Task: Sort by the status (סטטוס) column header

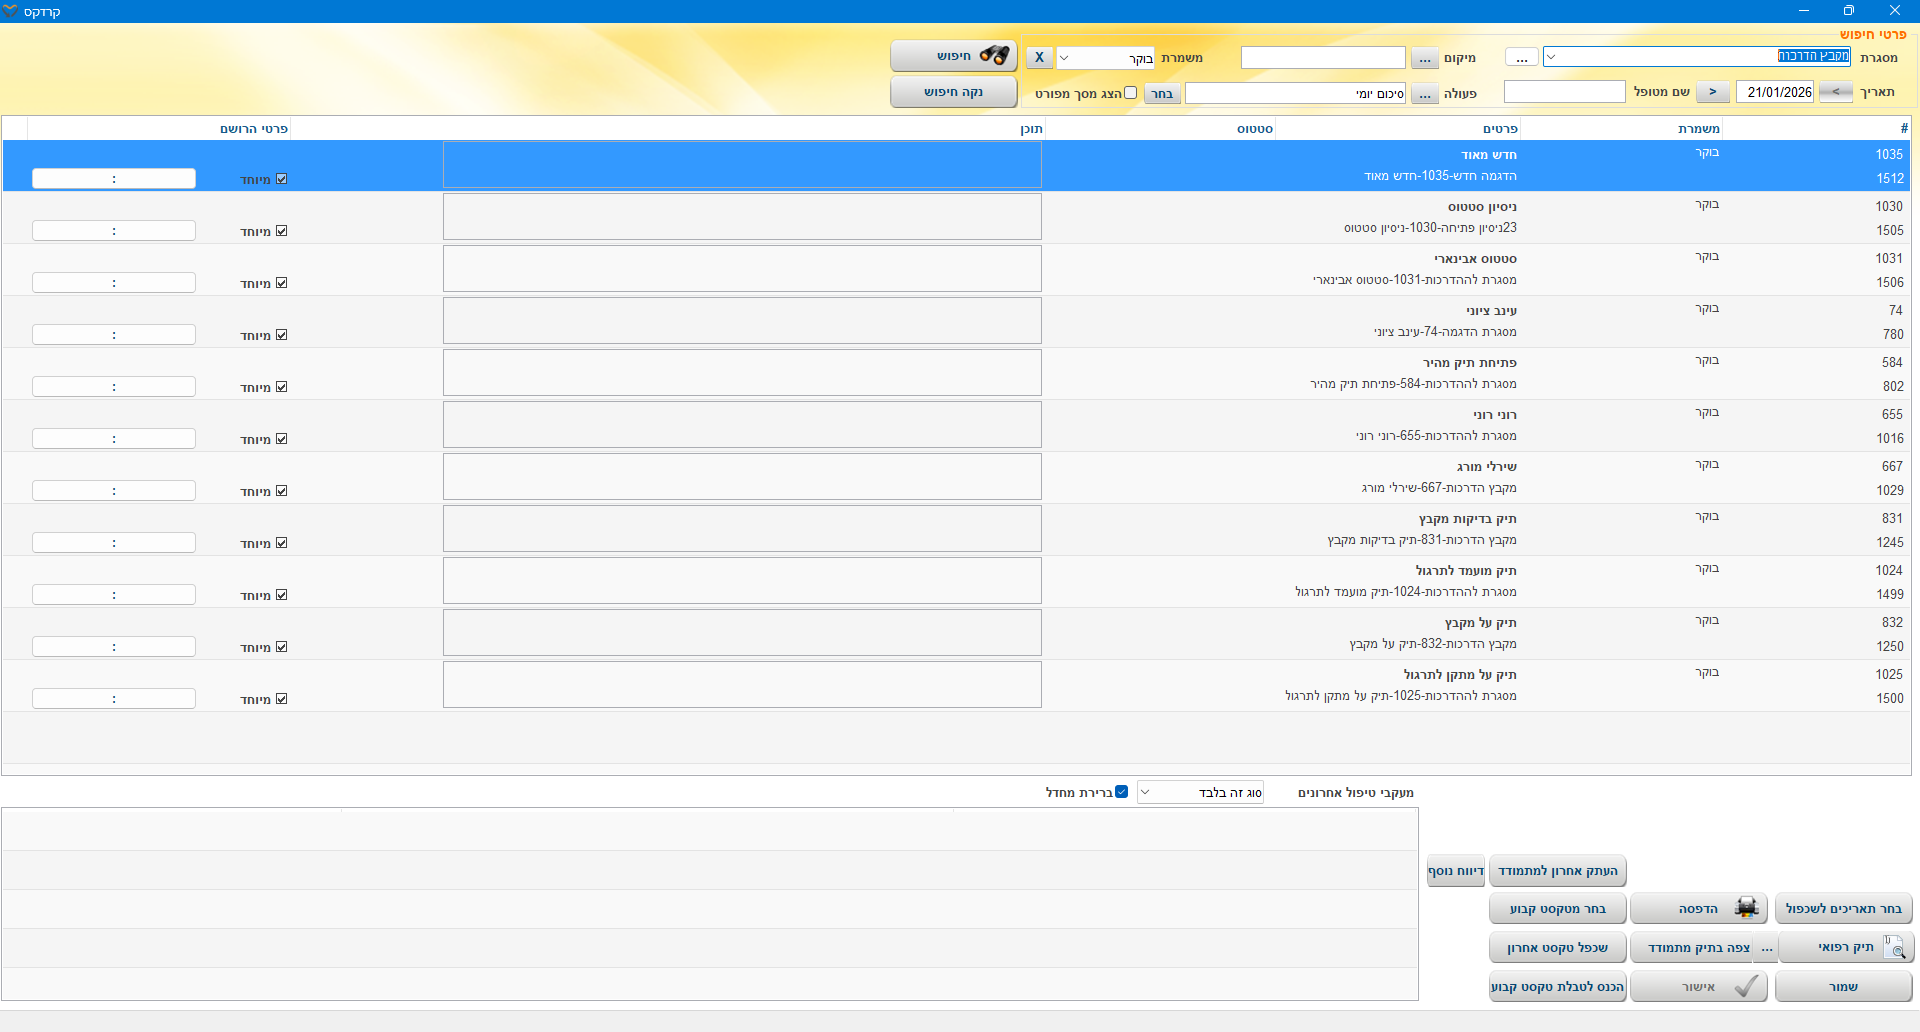Action: pos(1254,129)
